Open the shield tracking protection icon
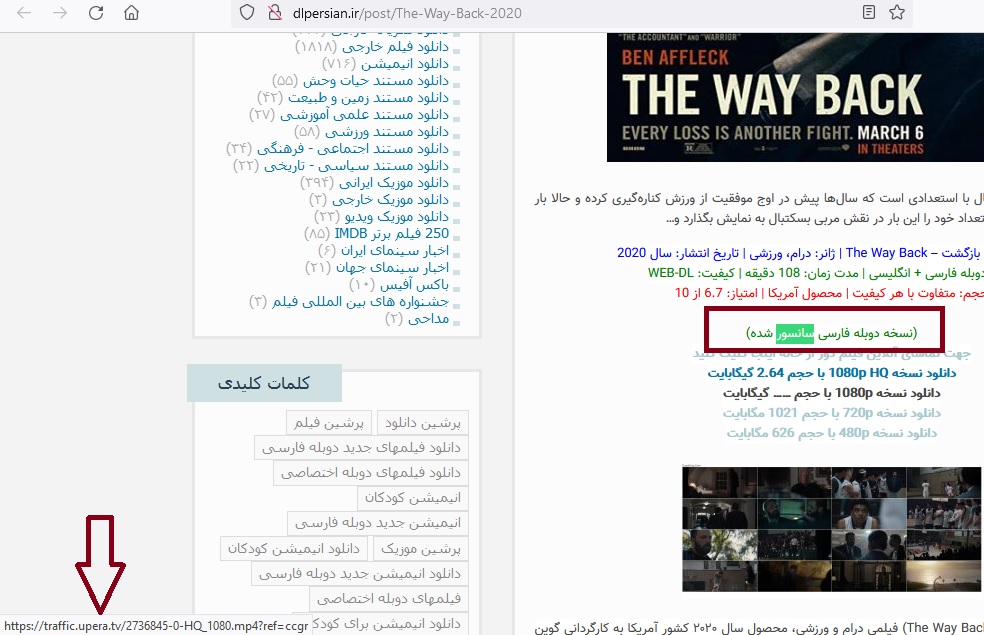This screenshot has width=984, height=635. [247, 13]
